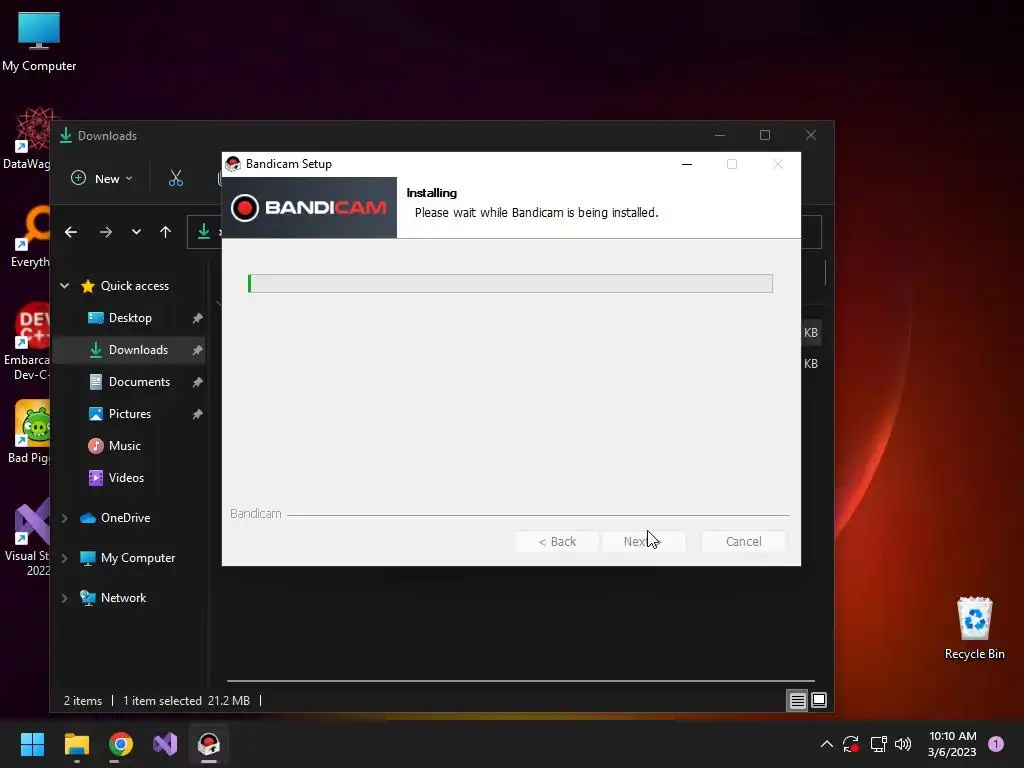
Task: Go back in File Explorer navigation
Action: click(x=71, y=232)
